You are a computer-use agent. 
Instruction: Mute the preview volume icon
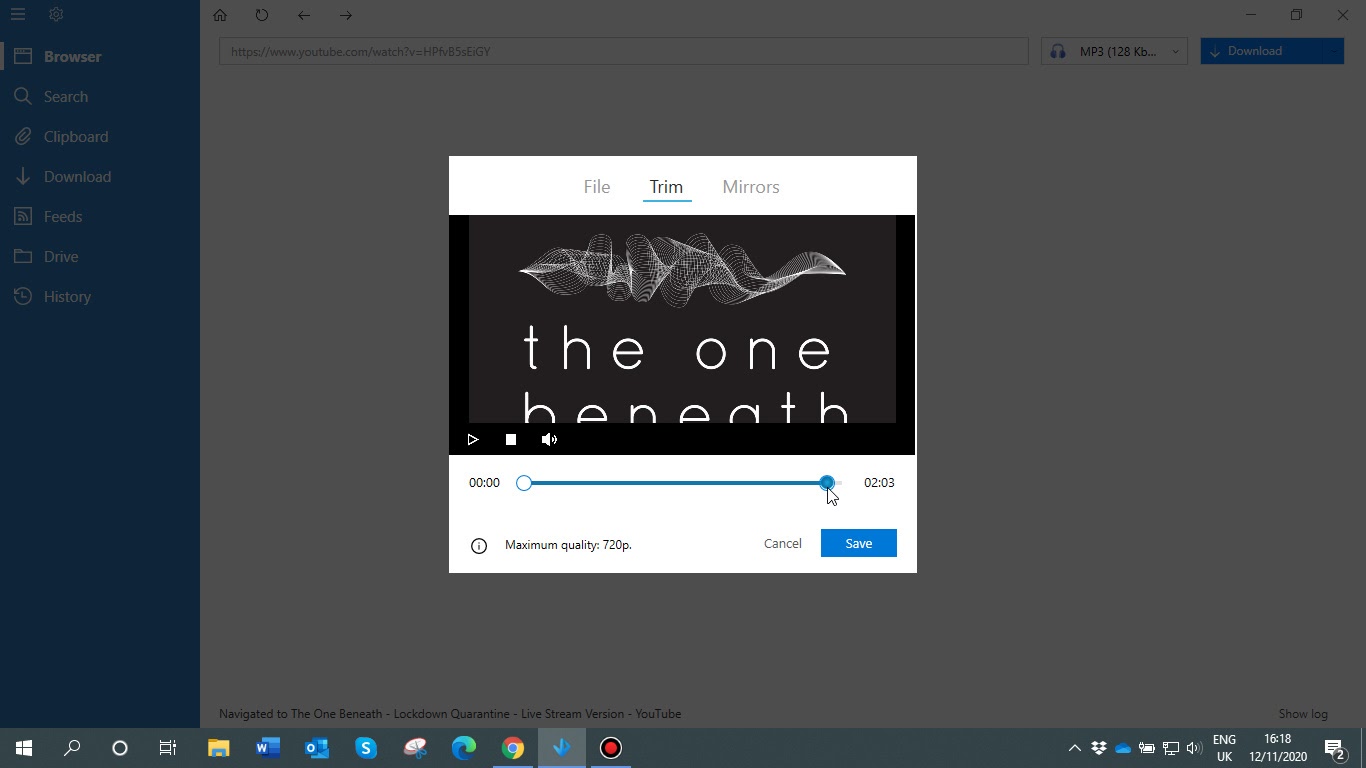tap(549, 439)
